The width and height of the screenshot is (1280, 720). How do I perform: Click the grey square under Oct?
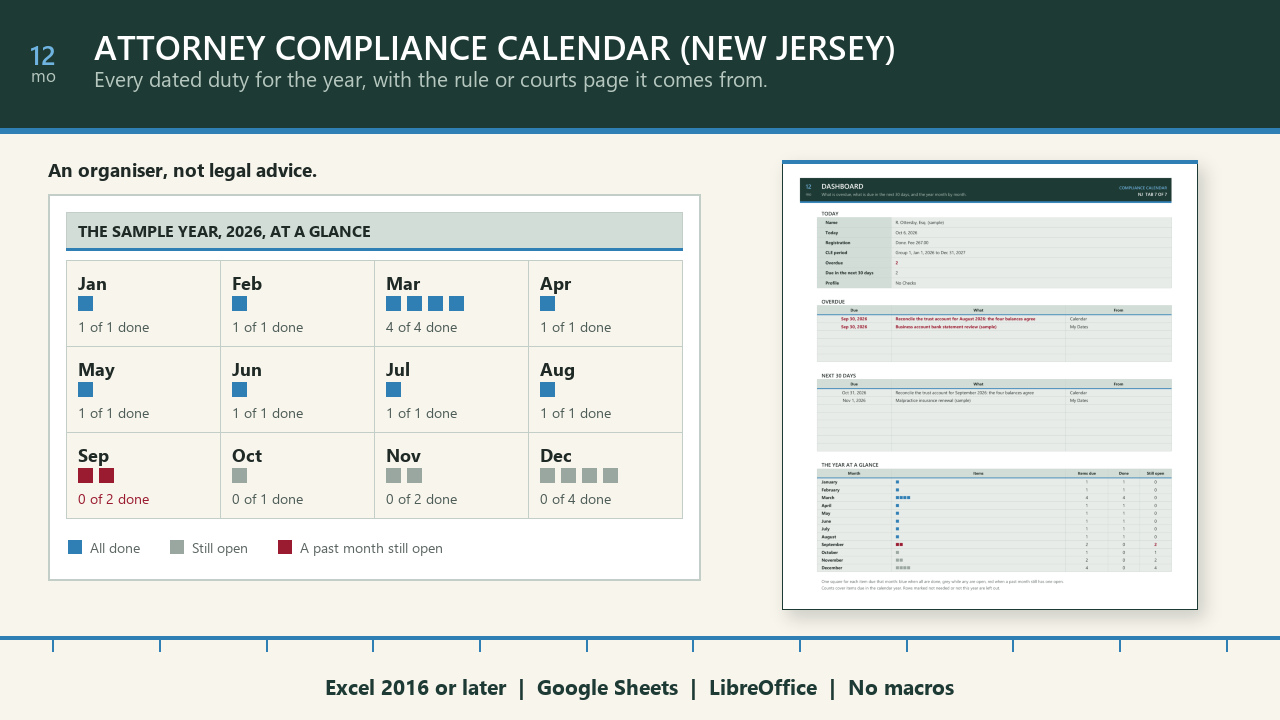point(239,475)
